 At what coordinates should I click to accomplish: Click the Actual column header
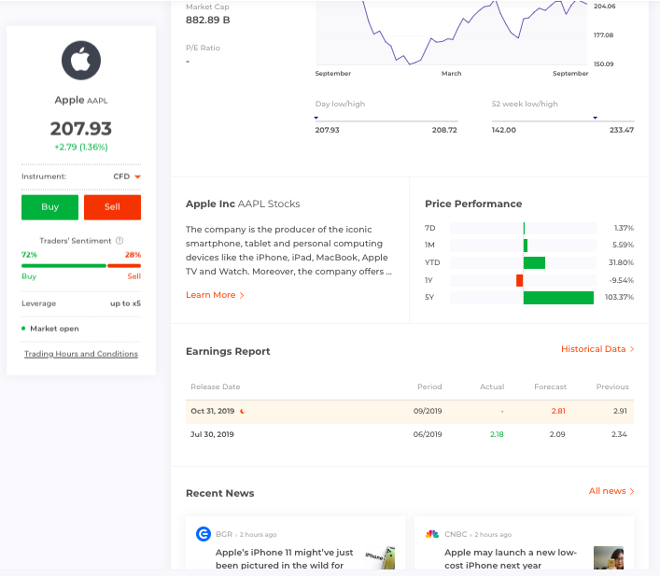492,387
